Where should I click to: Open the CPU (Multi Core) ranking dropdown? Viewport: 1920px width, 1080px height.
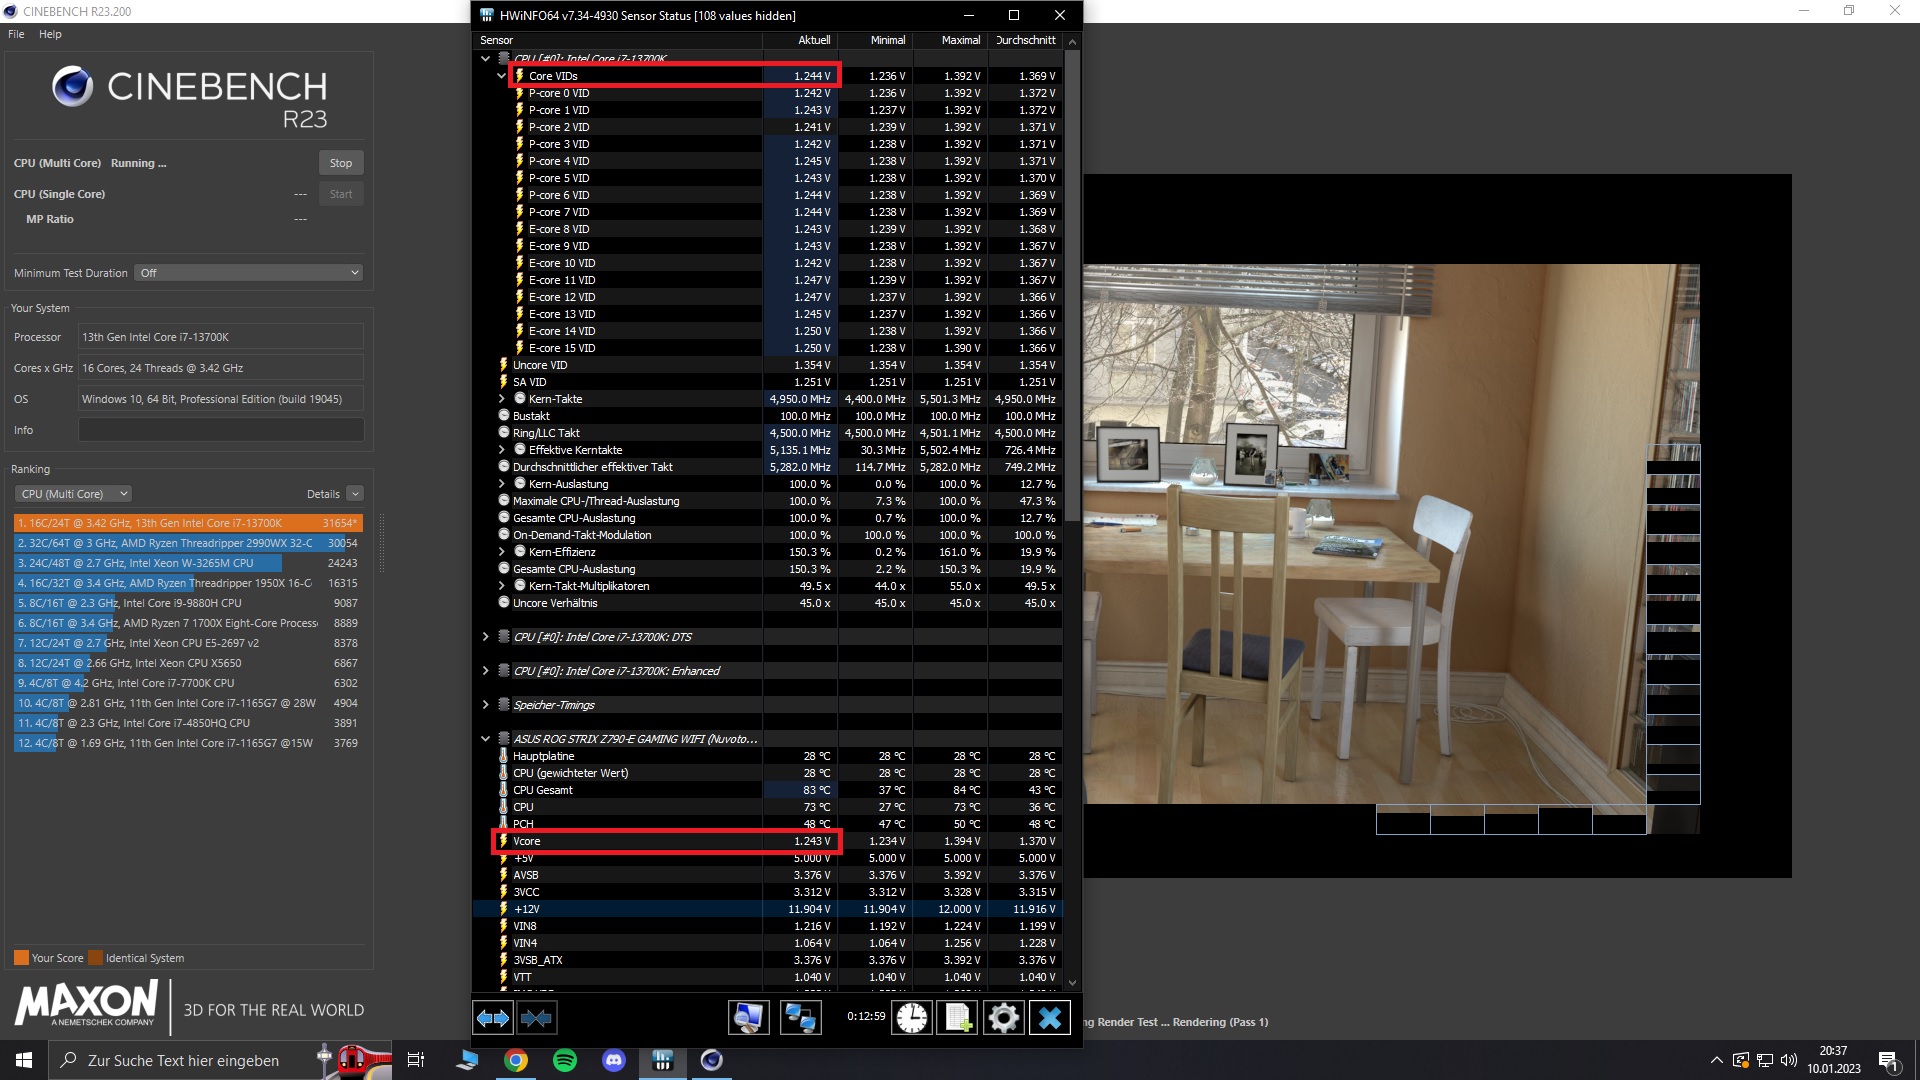73,494
